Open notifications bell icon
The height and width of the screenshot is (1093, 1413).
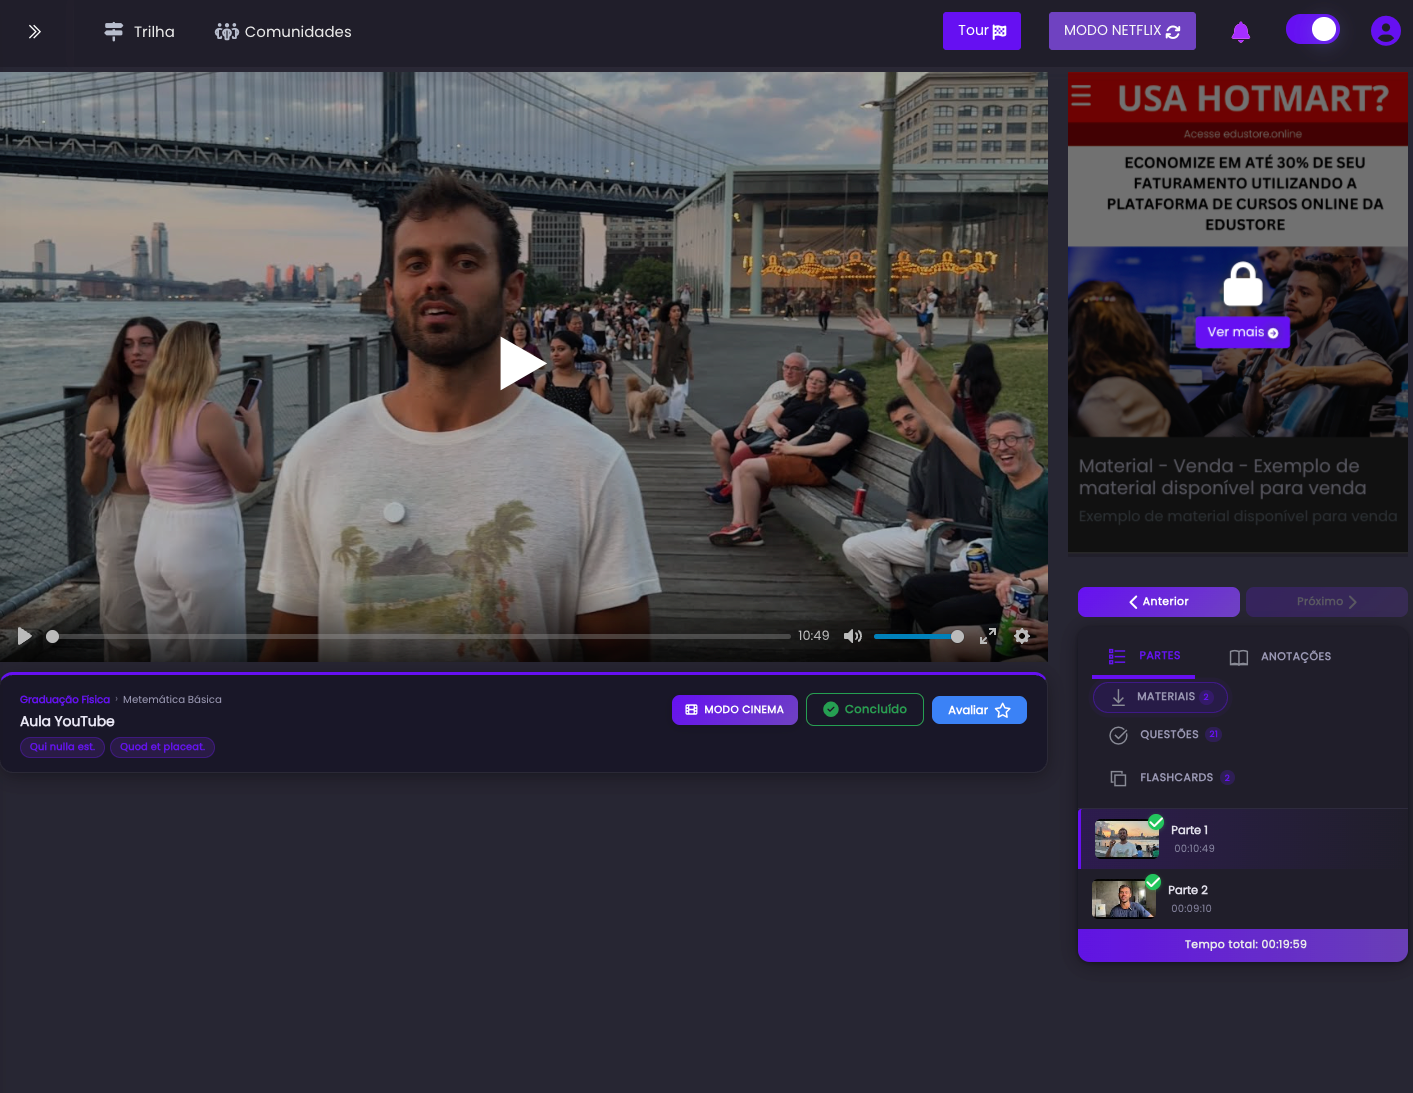pos(1241,32)
